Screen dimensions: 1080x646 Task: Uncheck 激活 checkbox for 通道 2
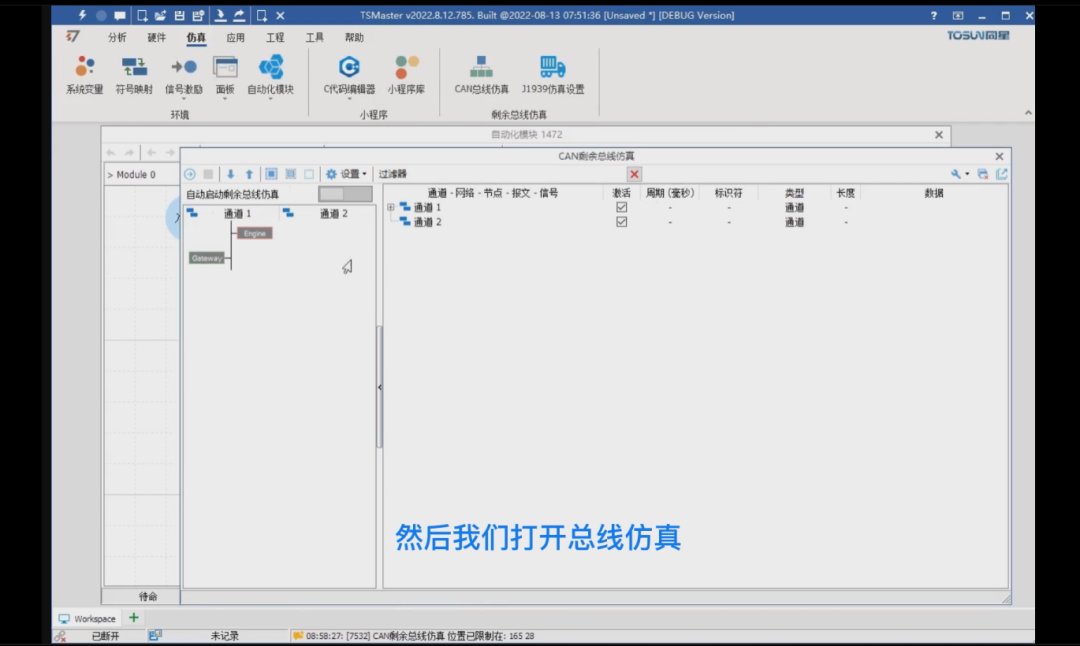point(621,222)
